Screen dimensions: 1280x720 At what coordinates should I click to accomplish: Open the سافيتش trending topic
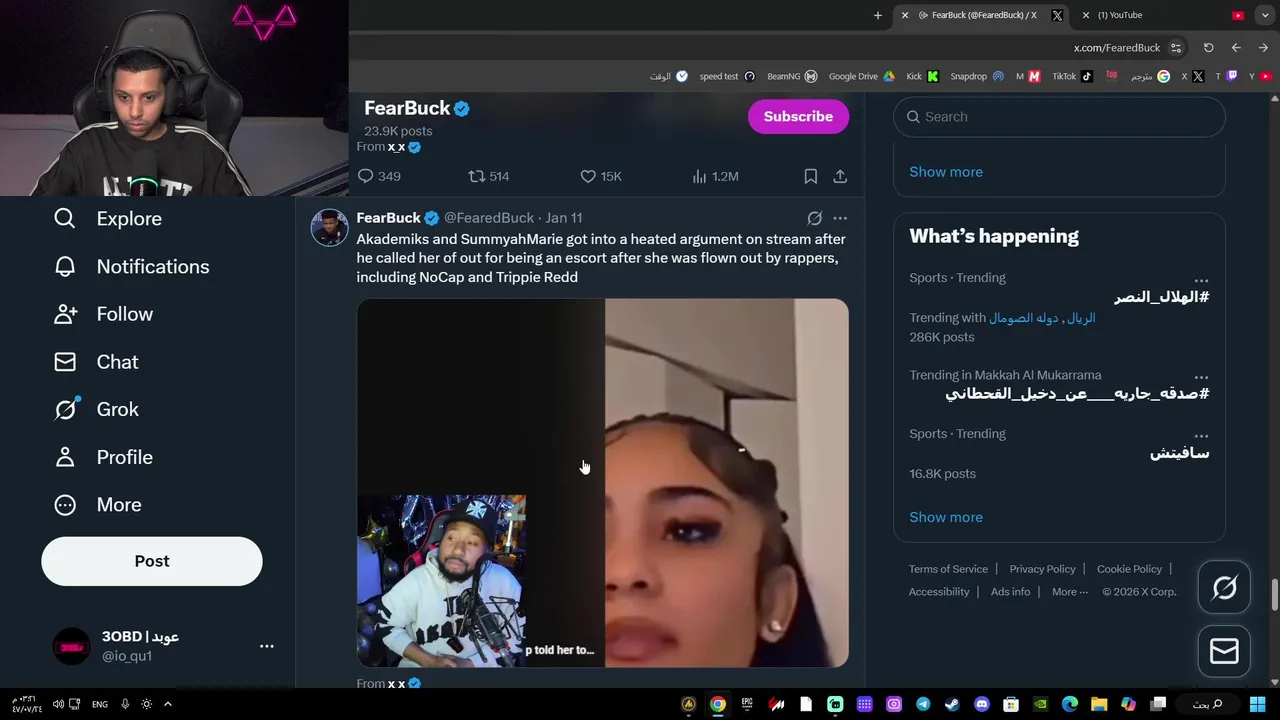coord(1180,453)
